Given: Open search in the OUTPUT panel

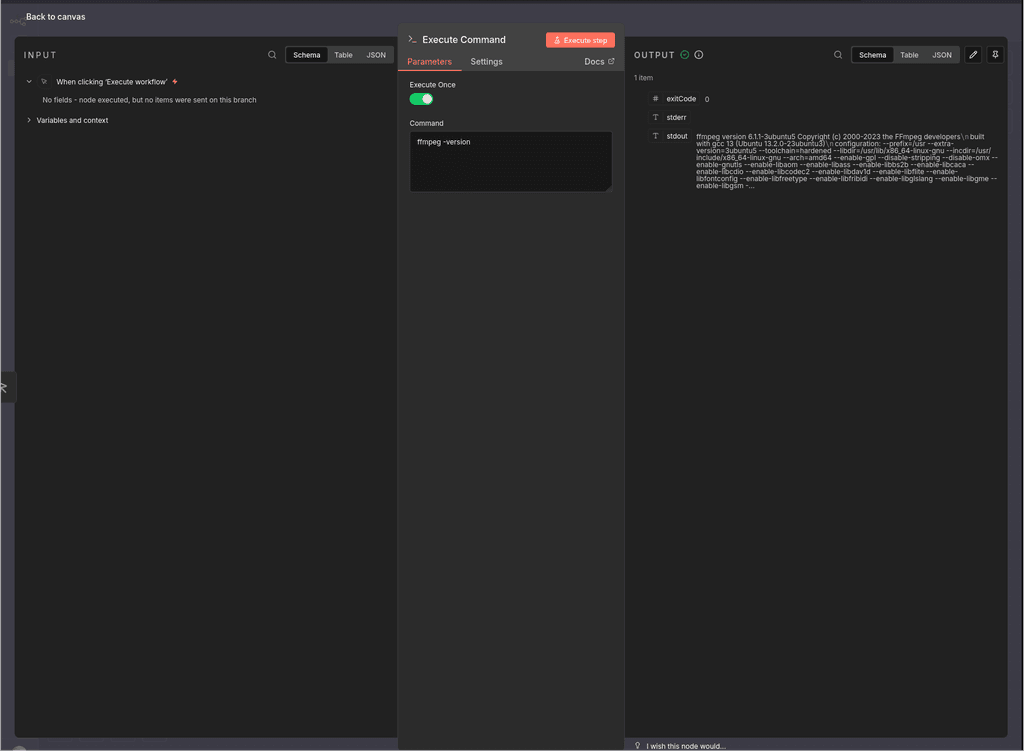Looking at the screenshot, I should [838, 55].
